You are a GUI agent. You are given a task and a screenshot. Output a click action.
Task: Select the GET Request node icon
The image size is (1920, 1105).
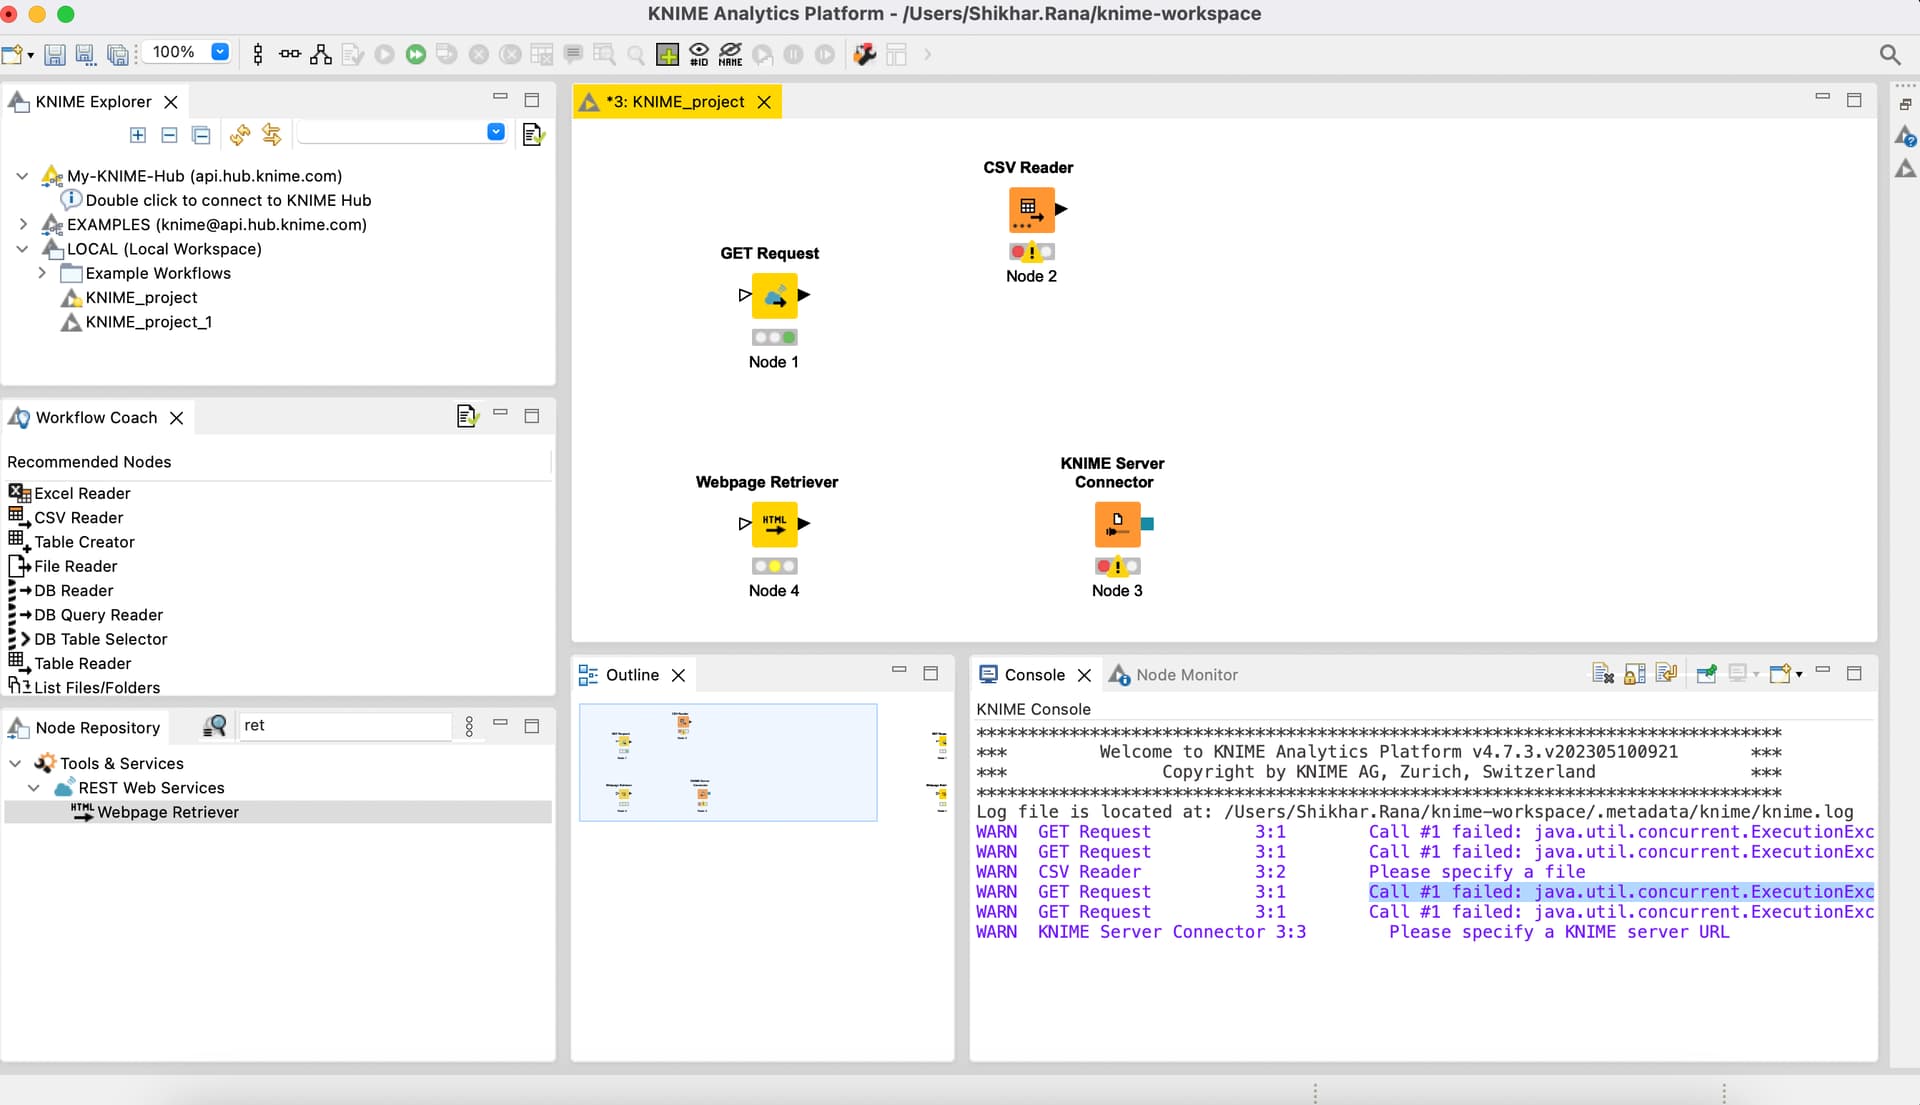pyautogui.click(x=774, y=296)
